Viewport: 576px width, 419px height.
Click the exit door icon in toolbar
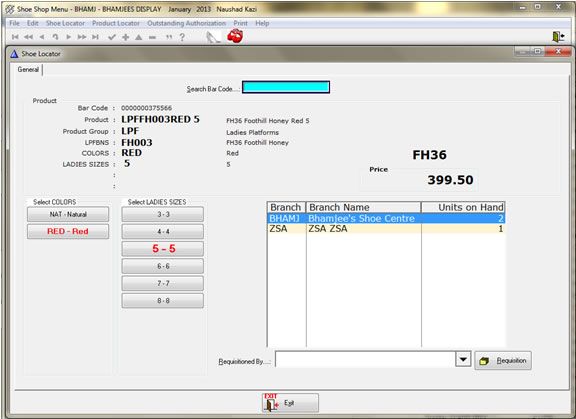(x=558, y=36)
